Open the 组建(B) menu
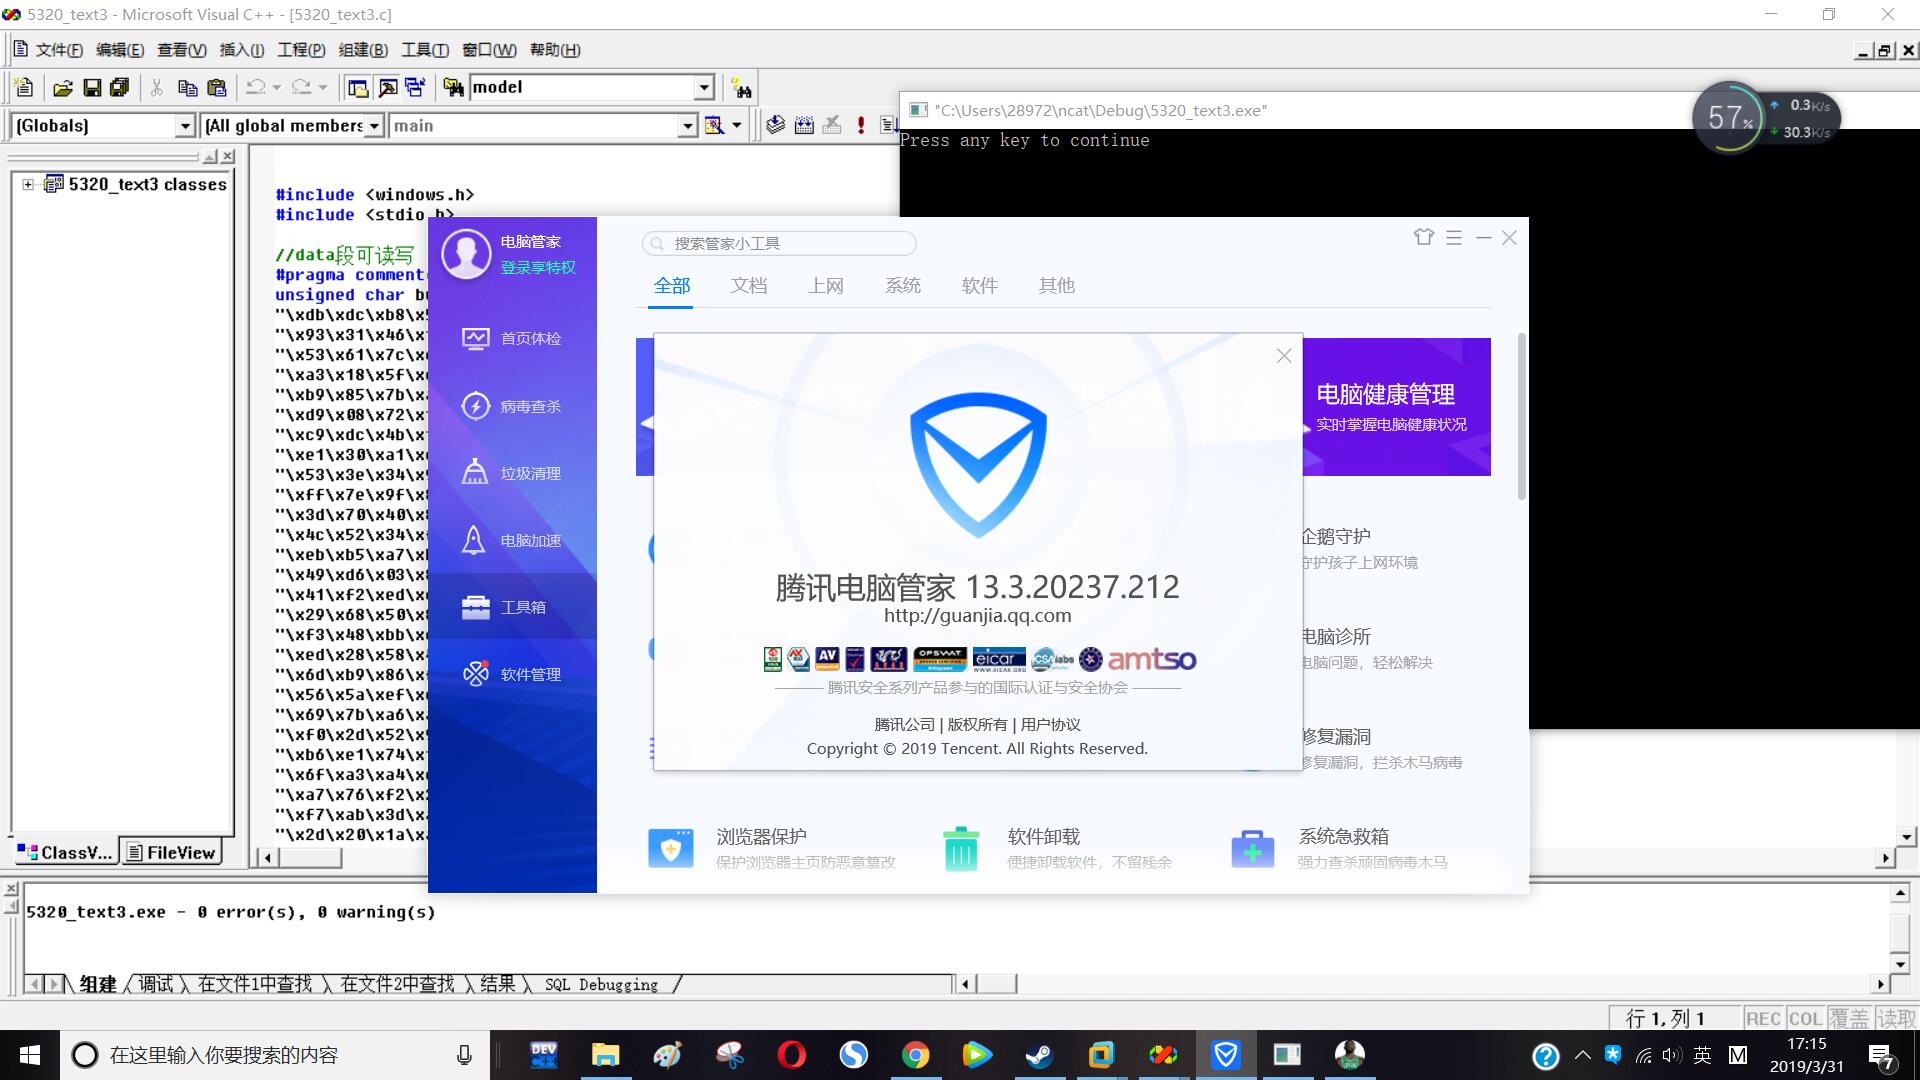 pos(363,50)
